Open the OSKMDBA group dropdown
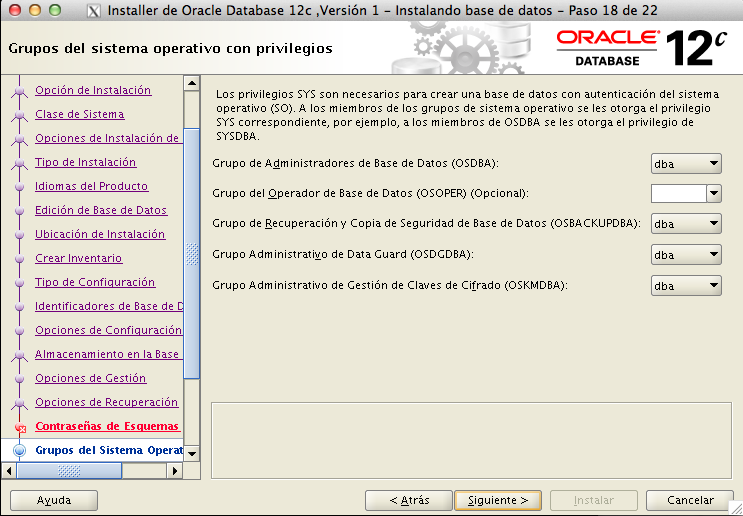 point(686,285)
